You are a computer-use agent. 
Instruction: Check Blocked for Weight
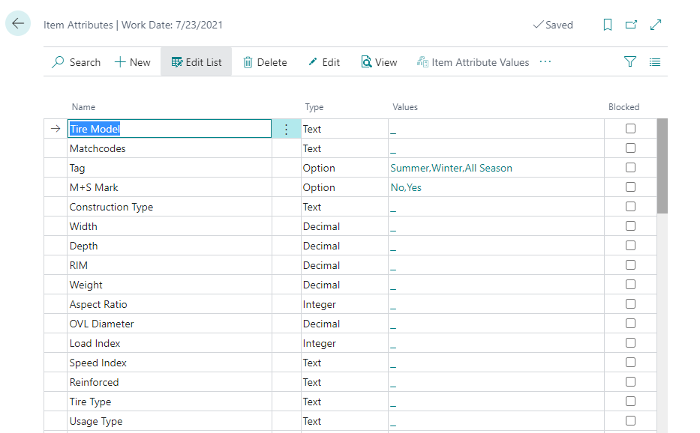(630, 284)
